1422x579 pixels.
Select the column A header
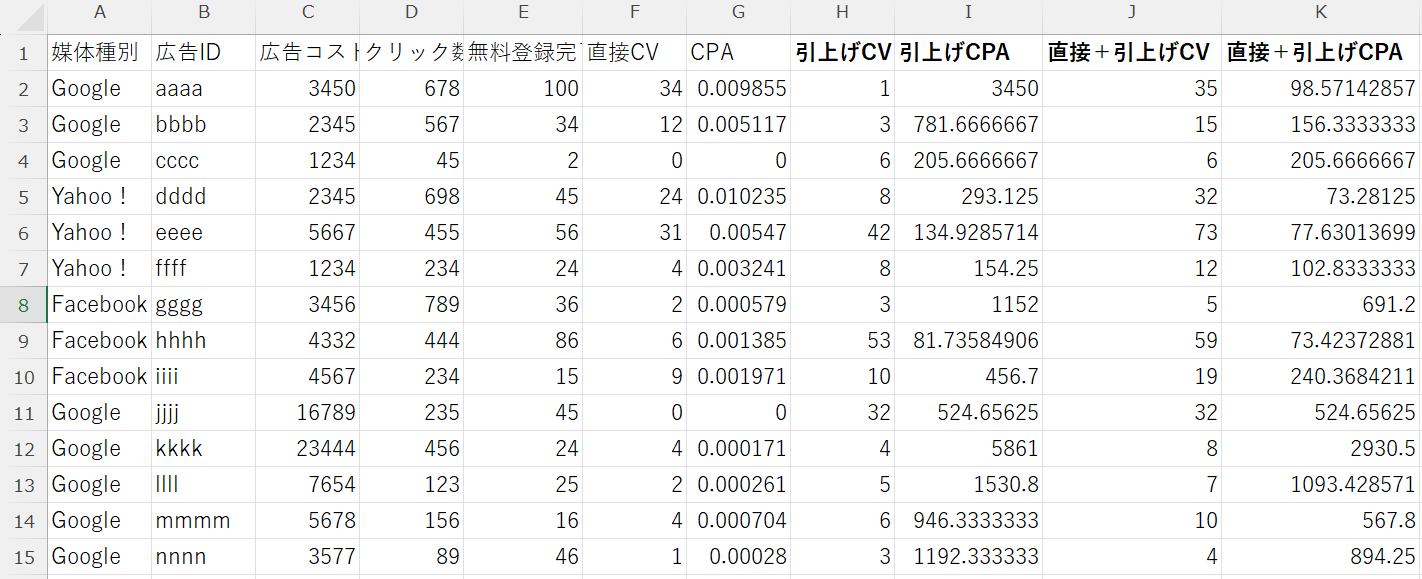(x=99, y=13)
